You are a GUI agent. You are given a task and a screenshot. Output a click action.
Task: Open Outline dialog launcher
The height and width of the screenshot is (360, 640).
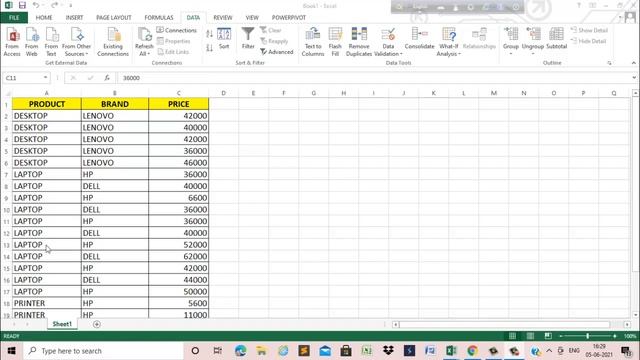coord(609,63)
